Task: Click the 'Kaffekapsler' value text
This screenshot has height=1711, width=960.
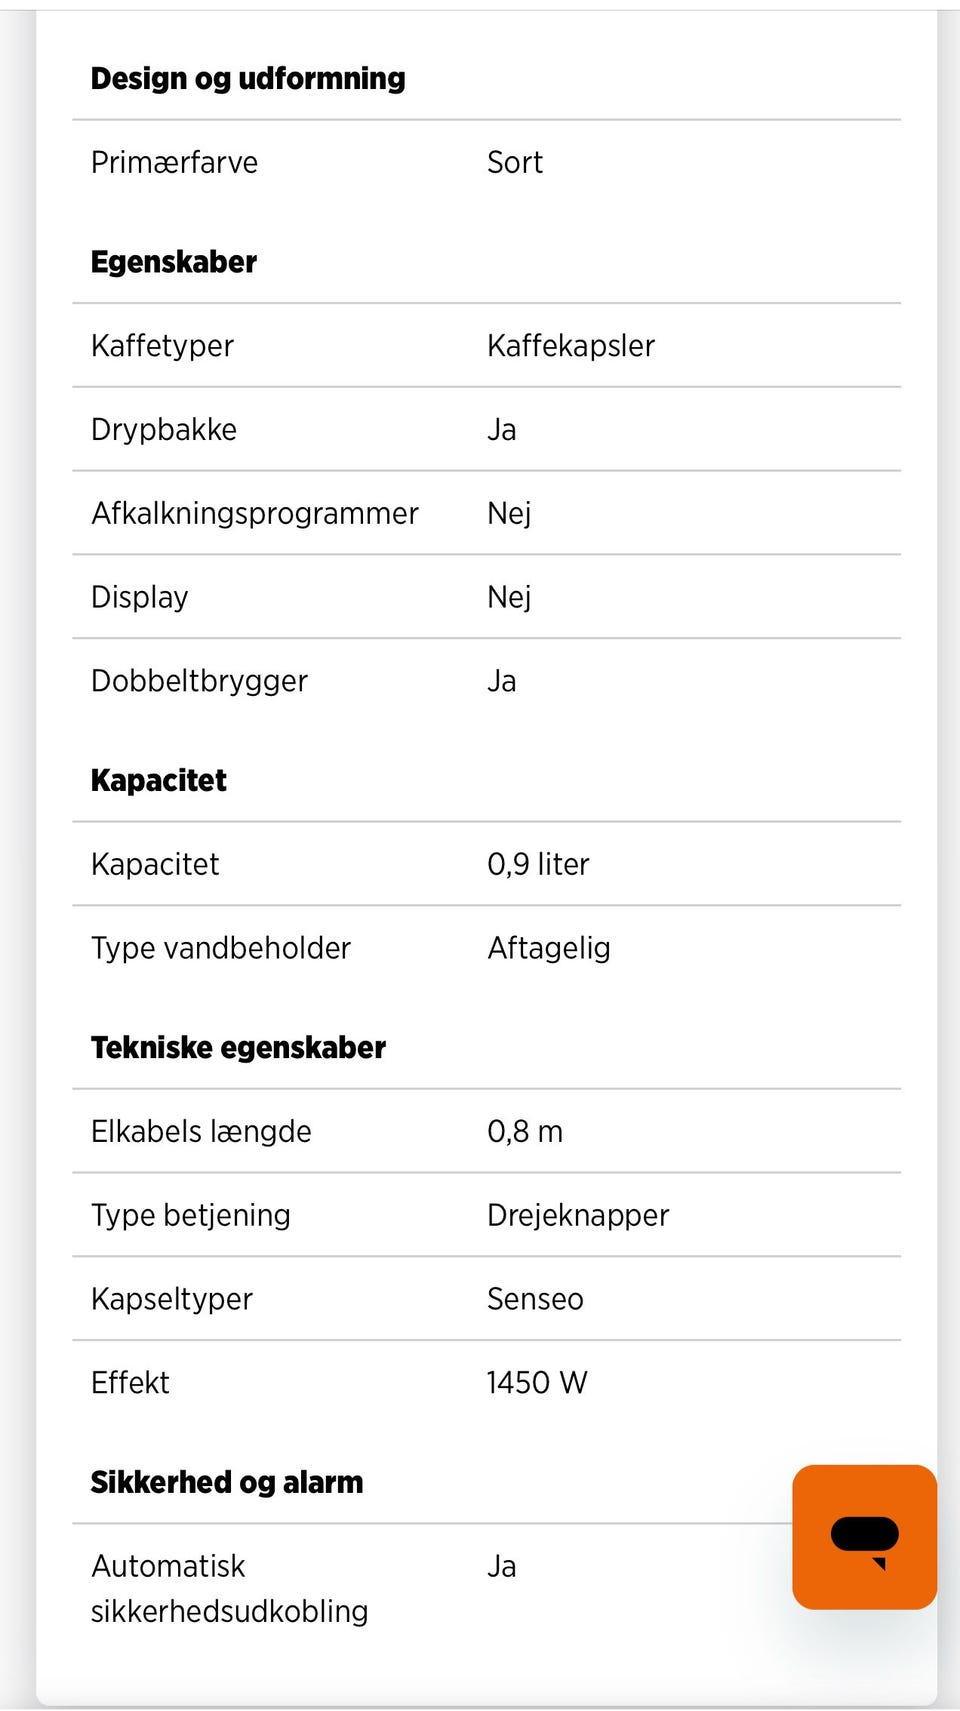Action: point(571,346)
